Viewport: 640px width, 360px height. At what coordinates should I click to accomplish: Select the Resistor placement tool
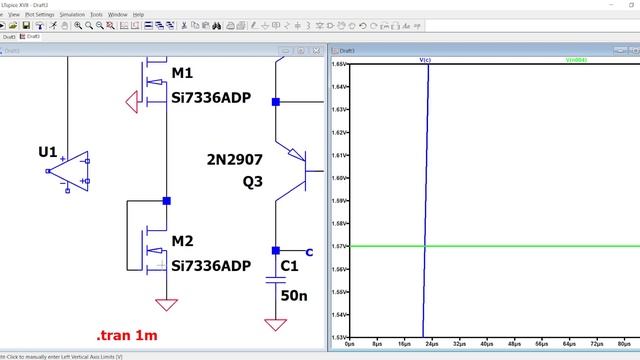(x=287, y=26)
